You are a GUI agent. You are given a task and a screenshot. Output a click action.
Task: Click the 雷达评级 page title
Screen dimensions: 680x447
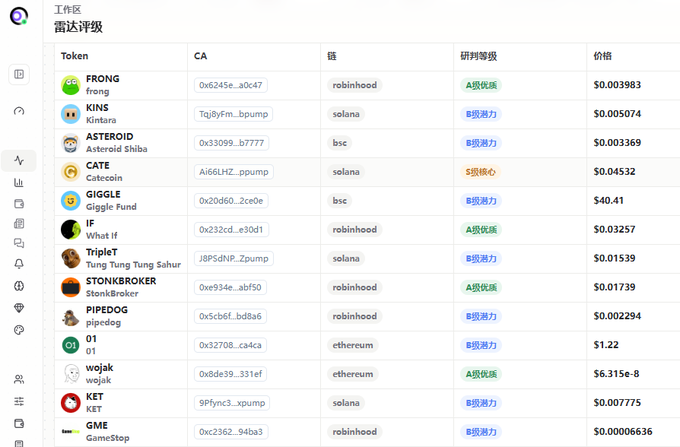(x=78, y=27)
